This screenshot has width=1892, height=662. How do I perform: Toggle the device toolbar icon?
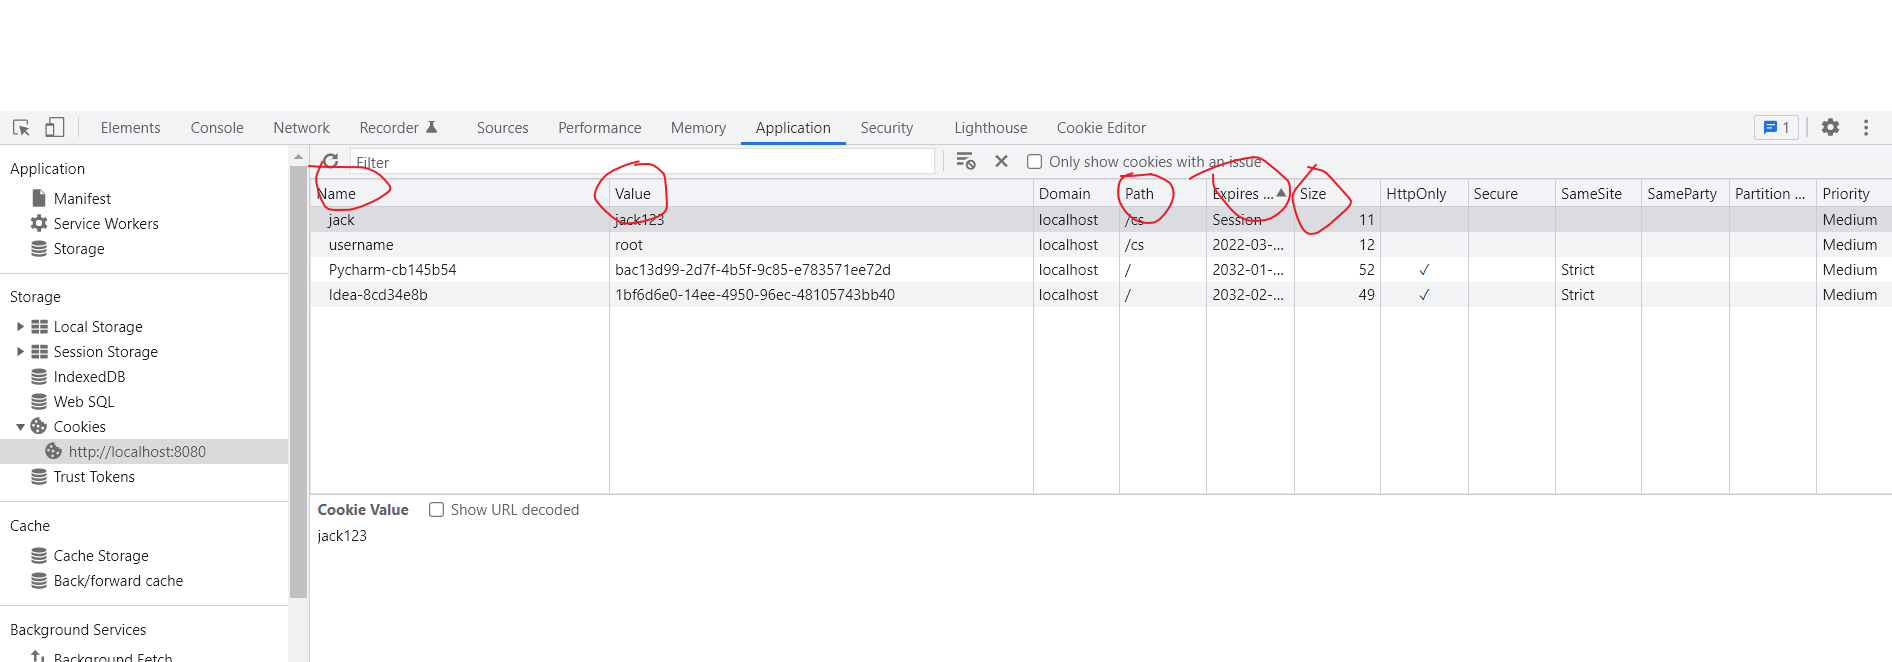coord(55,127)
